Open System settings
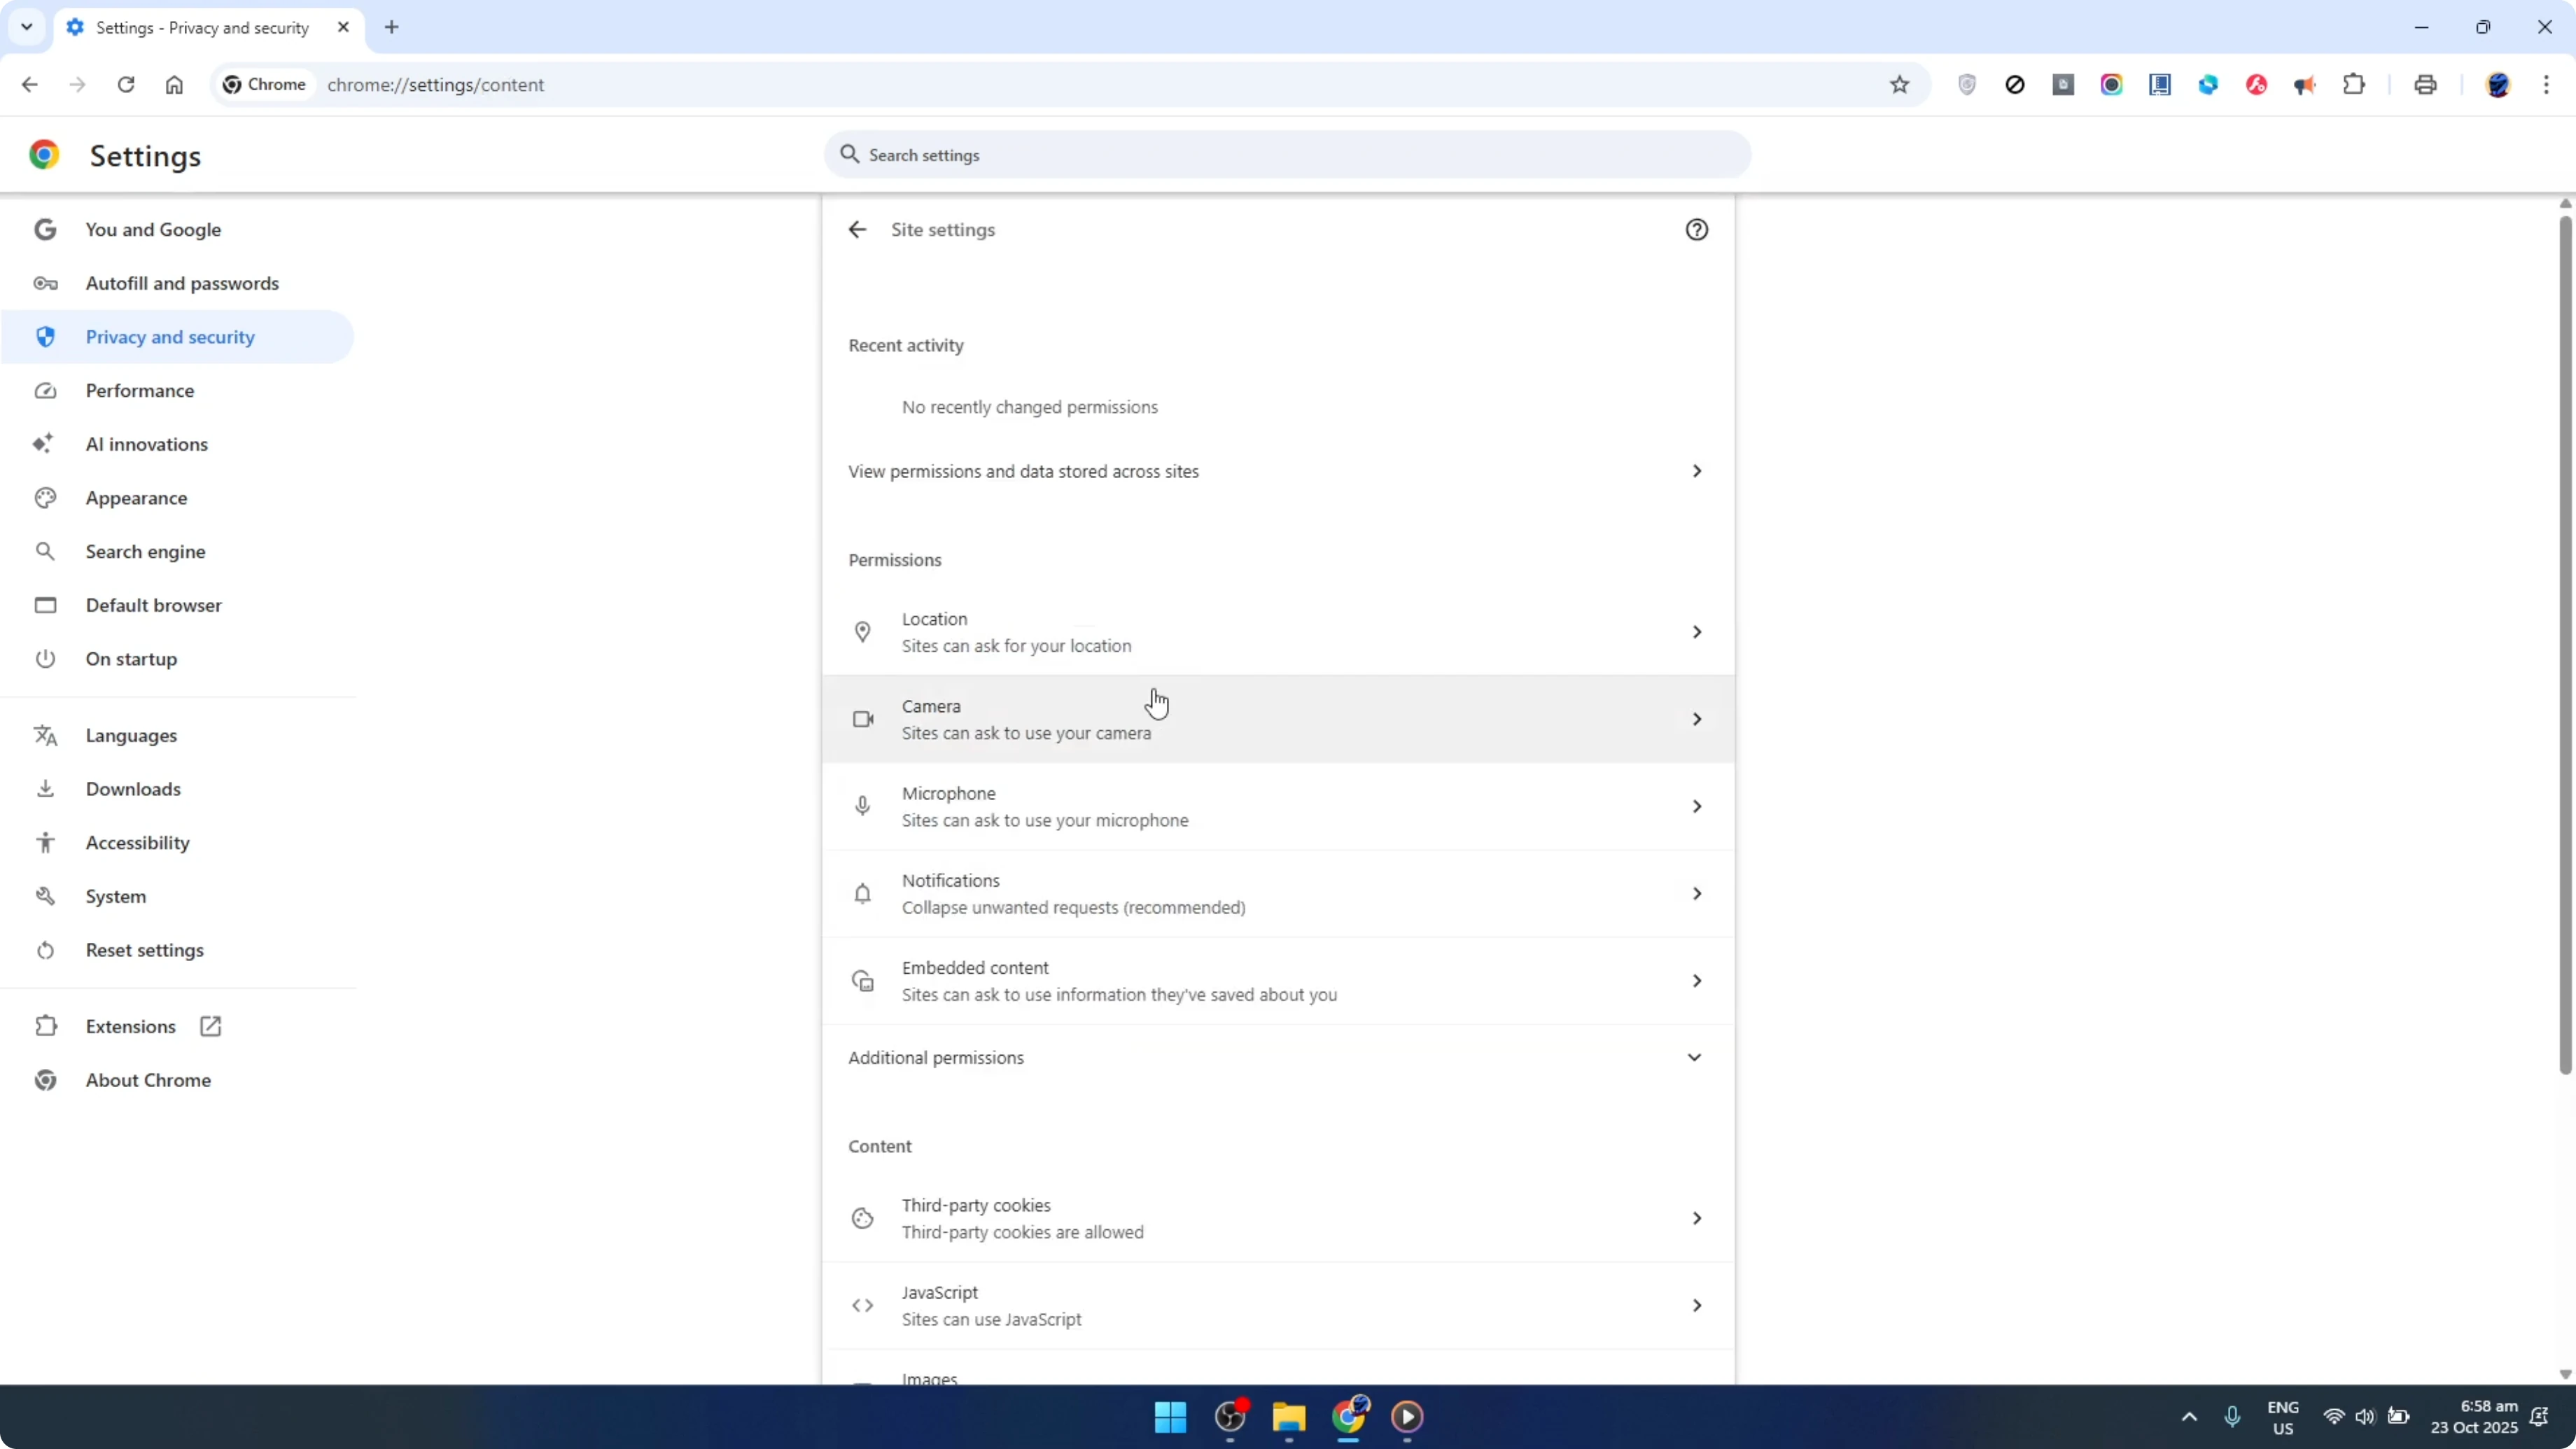The height and width of the screenshot is (1449, 2576). [x=178, y=897]
